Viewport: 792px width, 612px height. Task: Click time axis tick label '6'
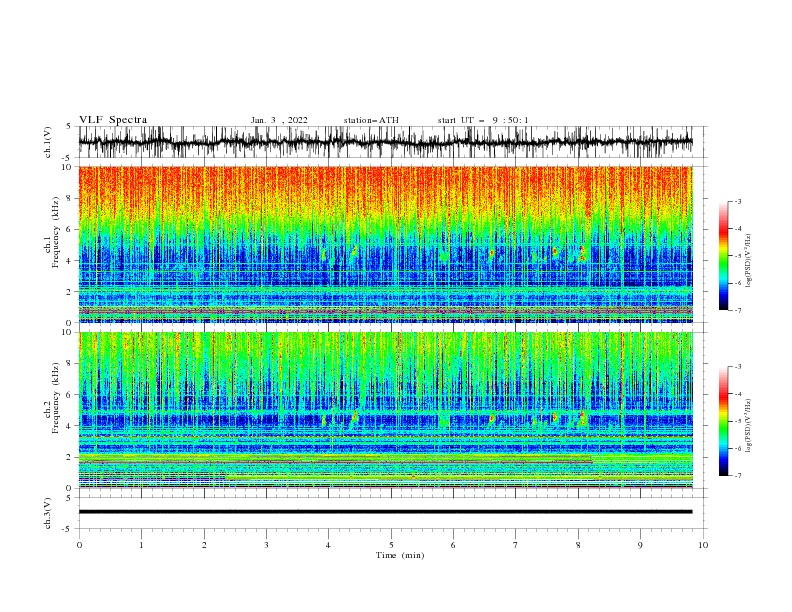click(x=453, y=545)
